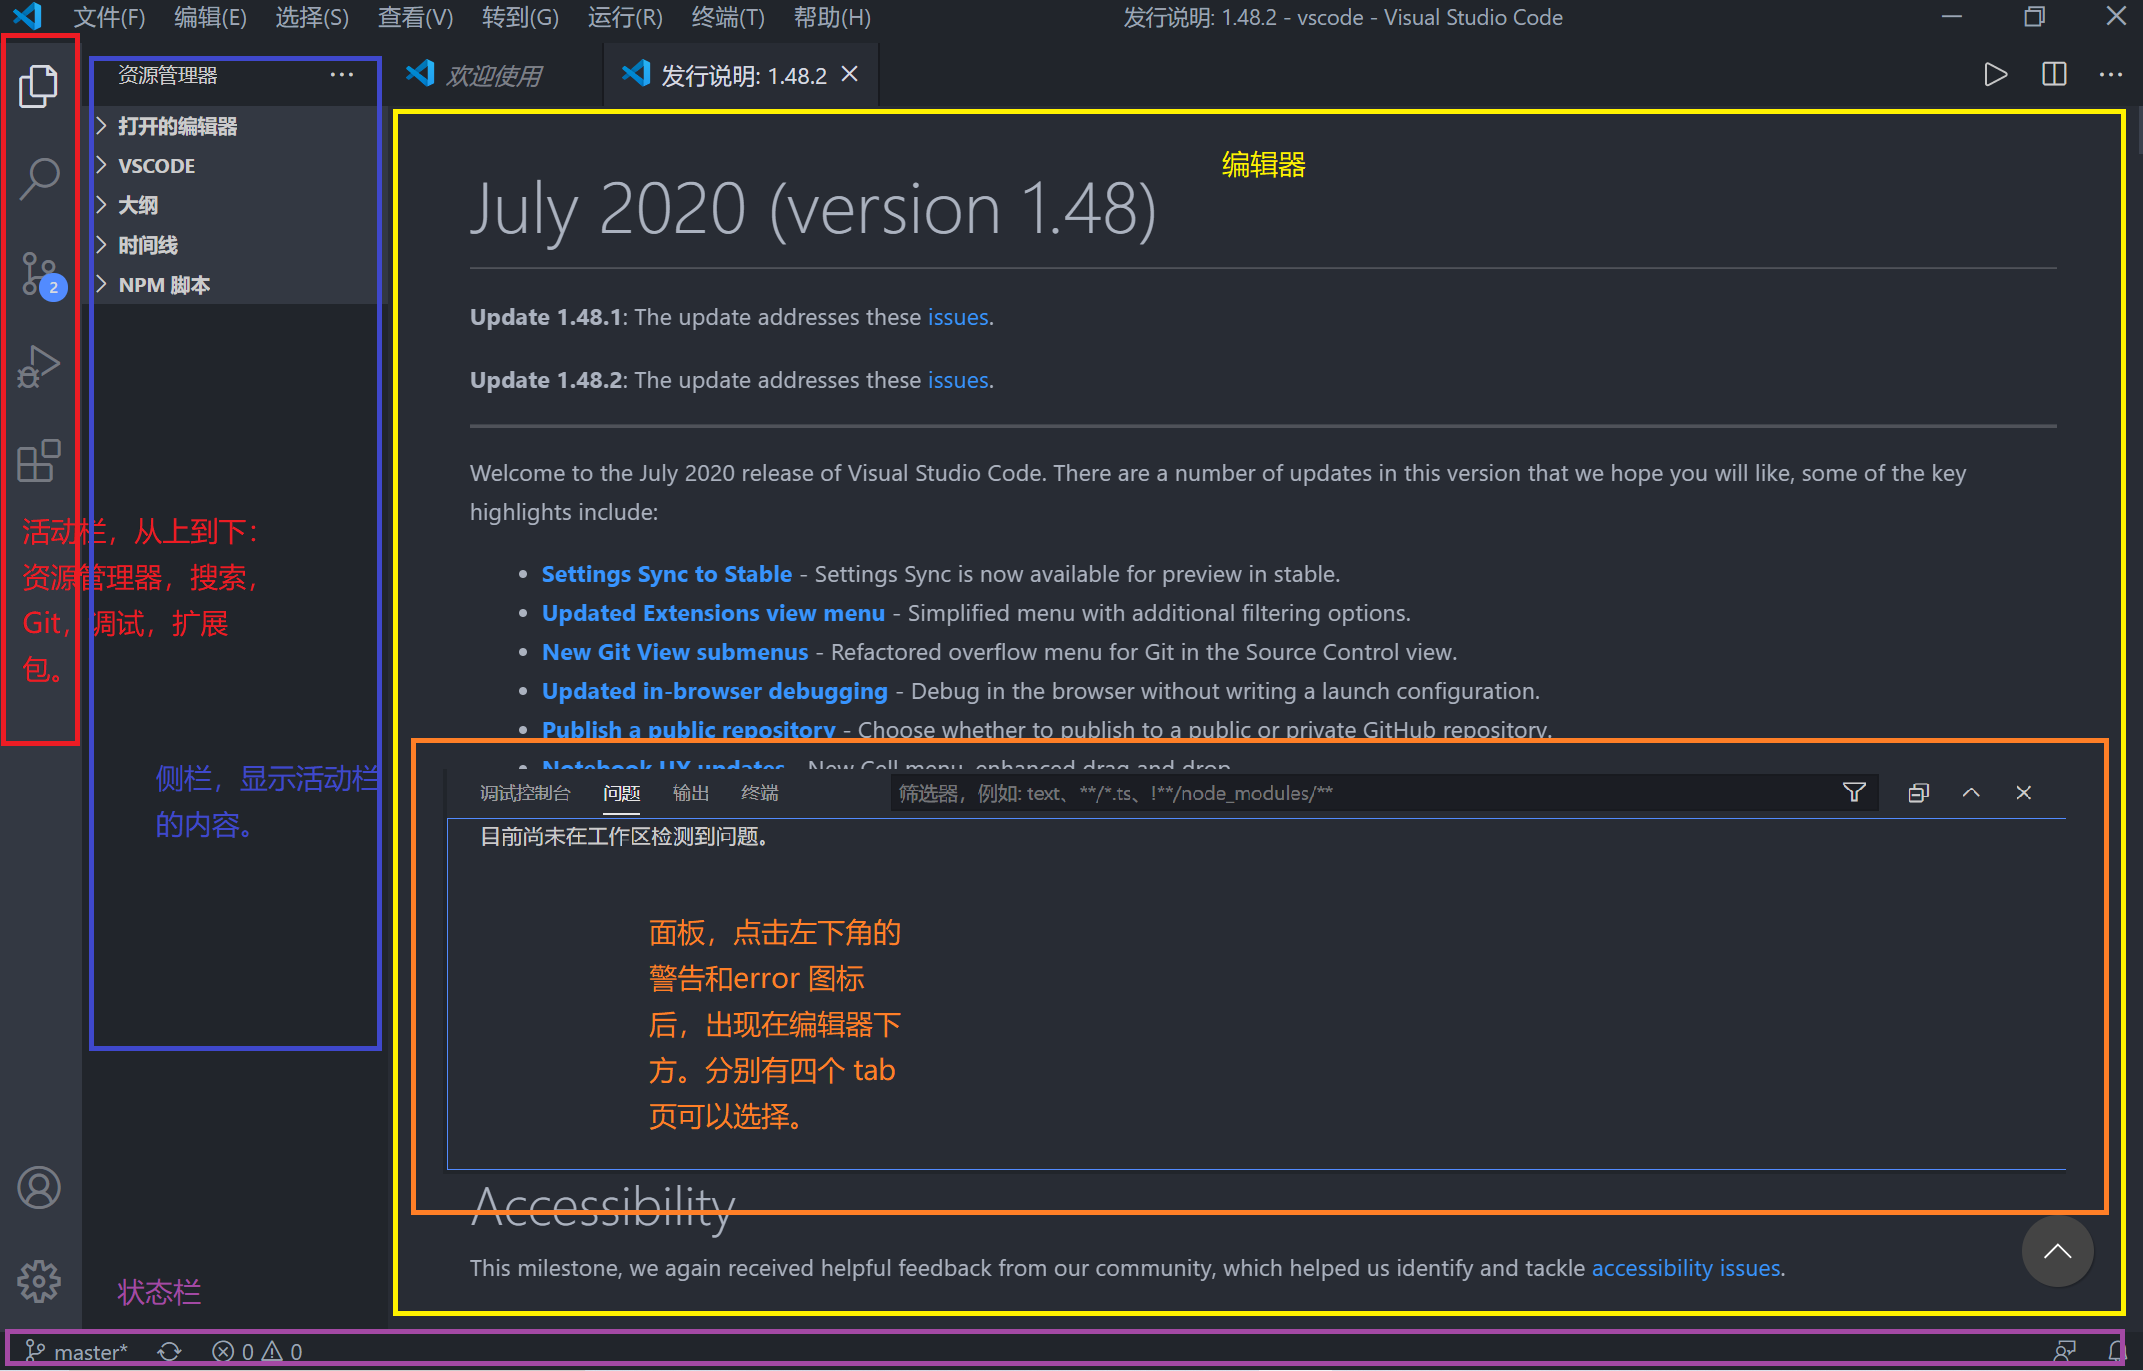Open issues link for Update 1.48.2
This screenshot has width=2143, height=1371.
pyautogui.click(x=958, y=380)
